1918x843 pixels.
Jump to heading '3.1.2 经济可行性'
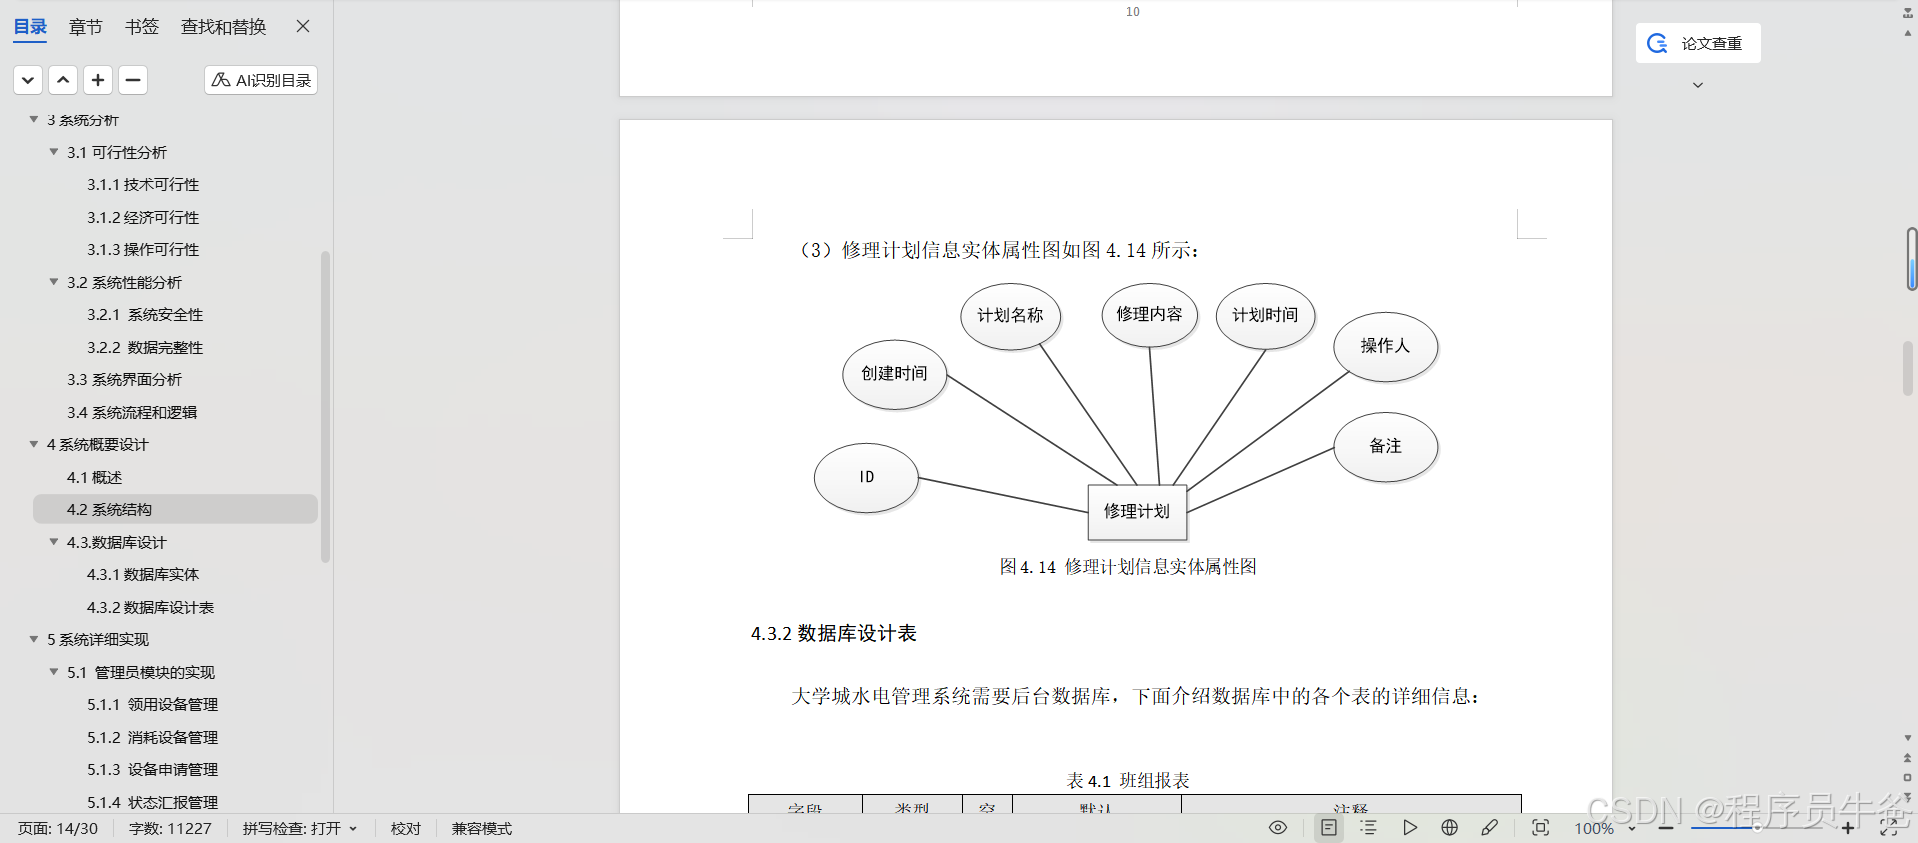click(143, 217)
